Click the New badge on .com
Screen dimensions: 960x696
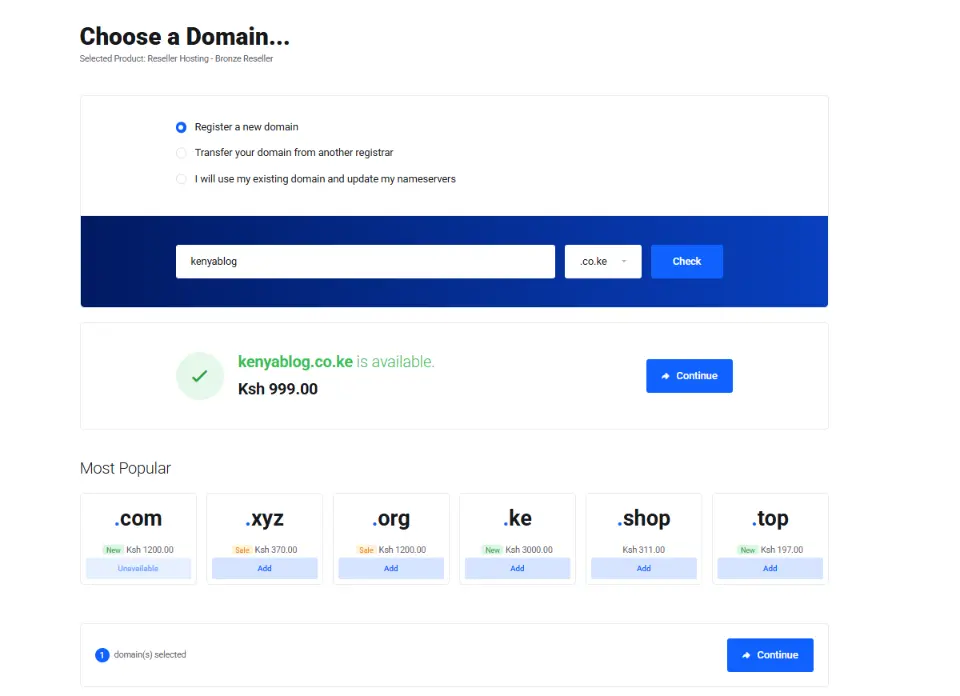pos(113,550)
